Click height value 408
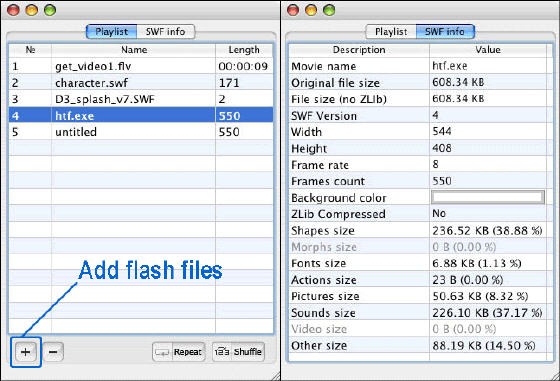This screenshot has height=381, width=560. click(x=442, y=148)
